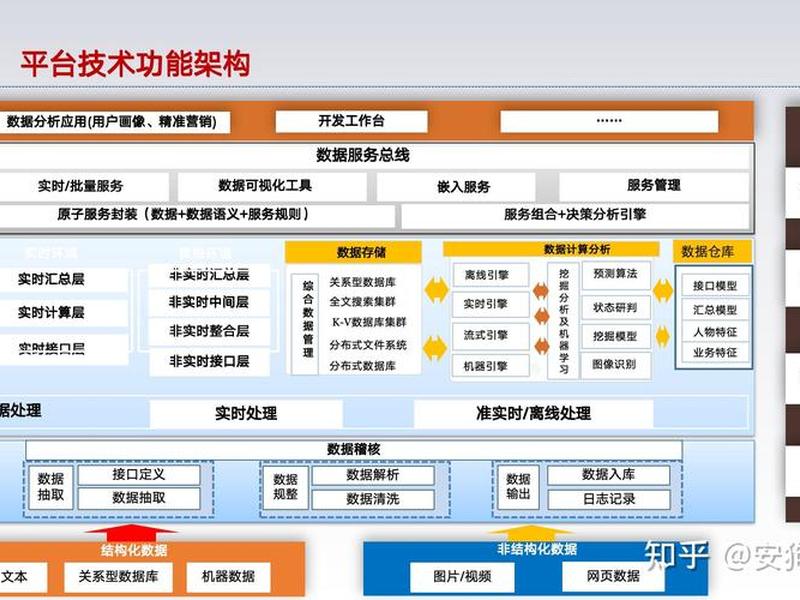Click the 接口定义 box

pyautogui.click(x=139, y=475)
